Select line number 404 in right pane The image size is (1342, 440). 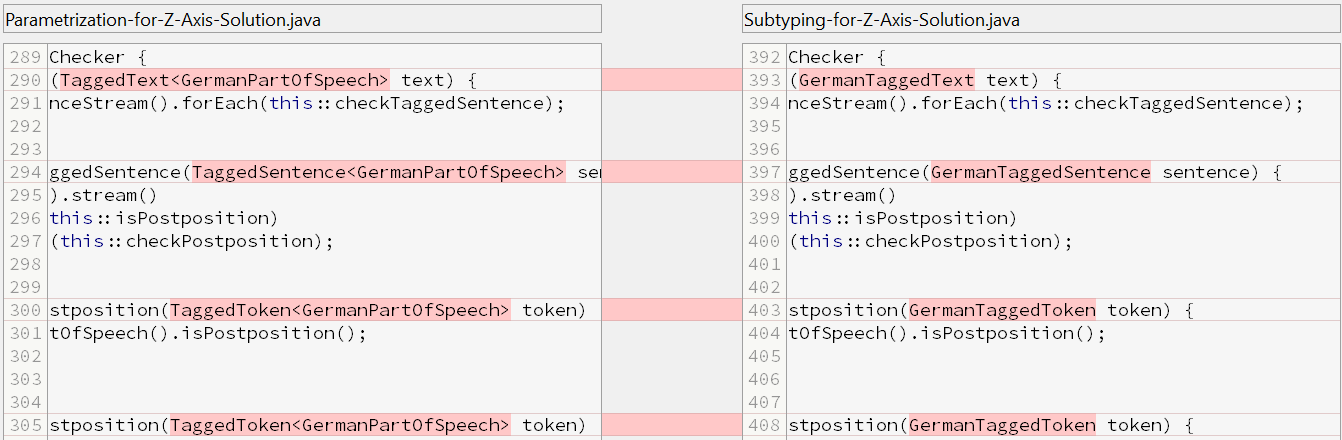pyautogui.click(x=764, y=333)
